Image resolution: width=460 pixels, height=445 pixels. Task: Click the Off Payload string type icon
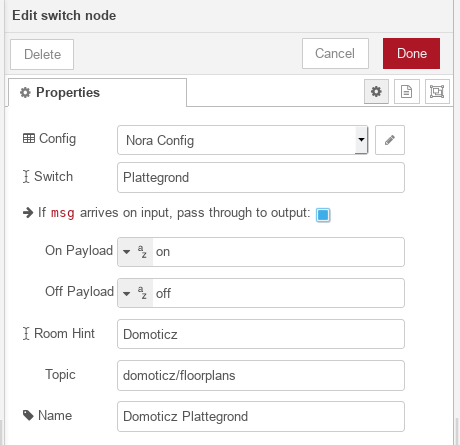(142, 293)
